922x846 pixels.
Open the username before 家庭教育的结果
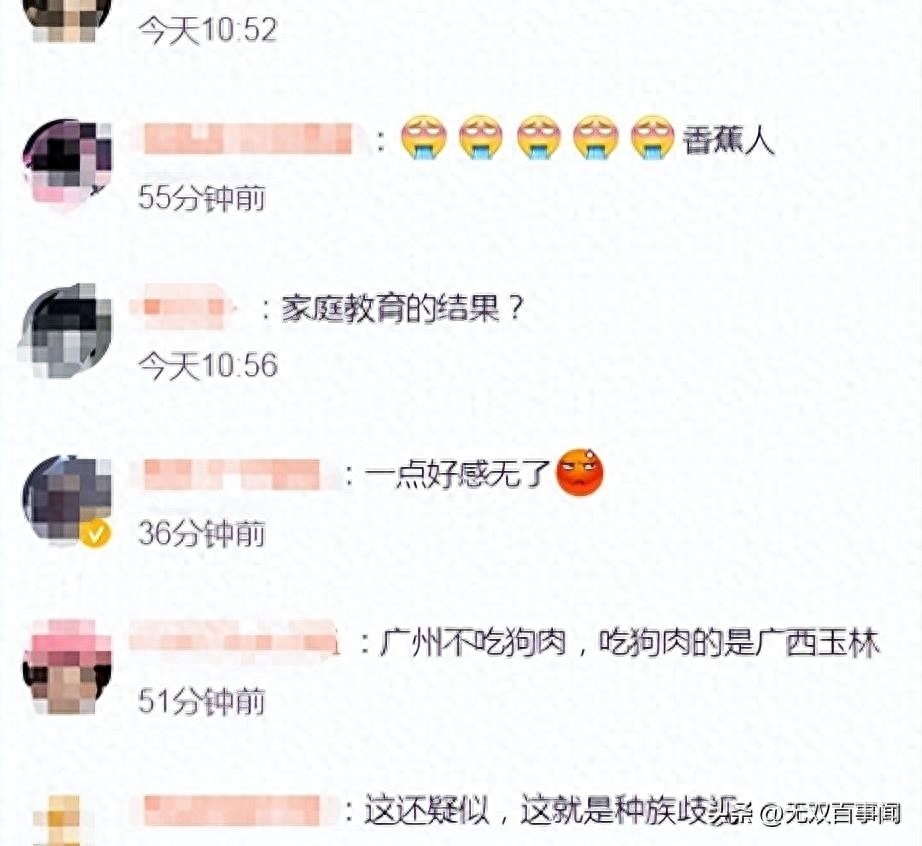[x=182, y=307]
